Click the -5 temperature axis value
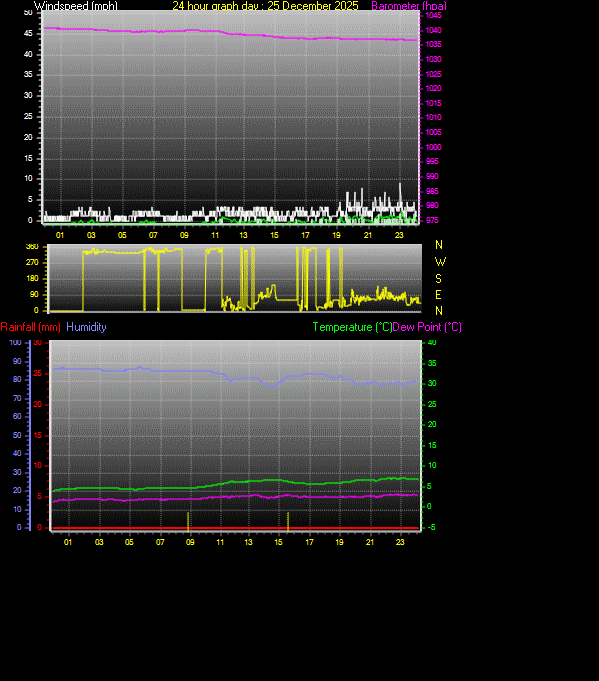The width and height of the screenshot is (599, 681). tap(431, 528)
